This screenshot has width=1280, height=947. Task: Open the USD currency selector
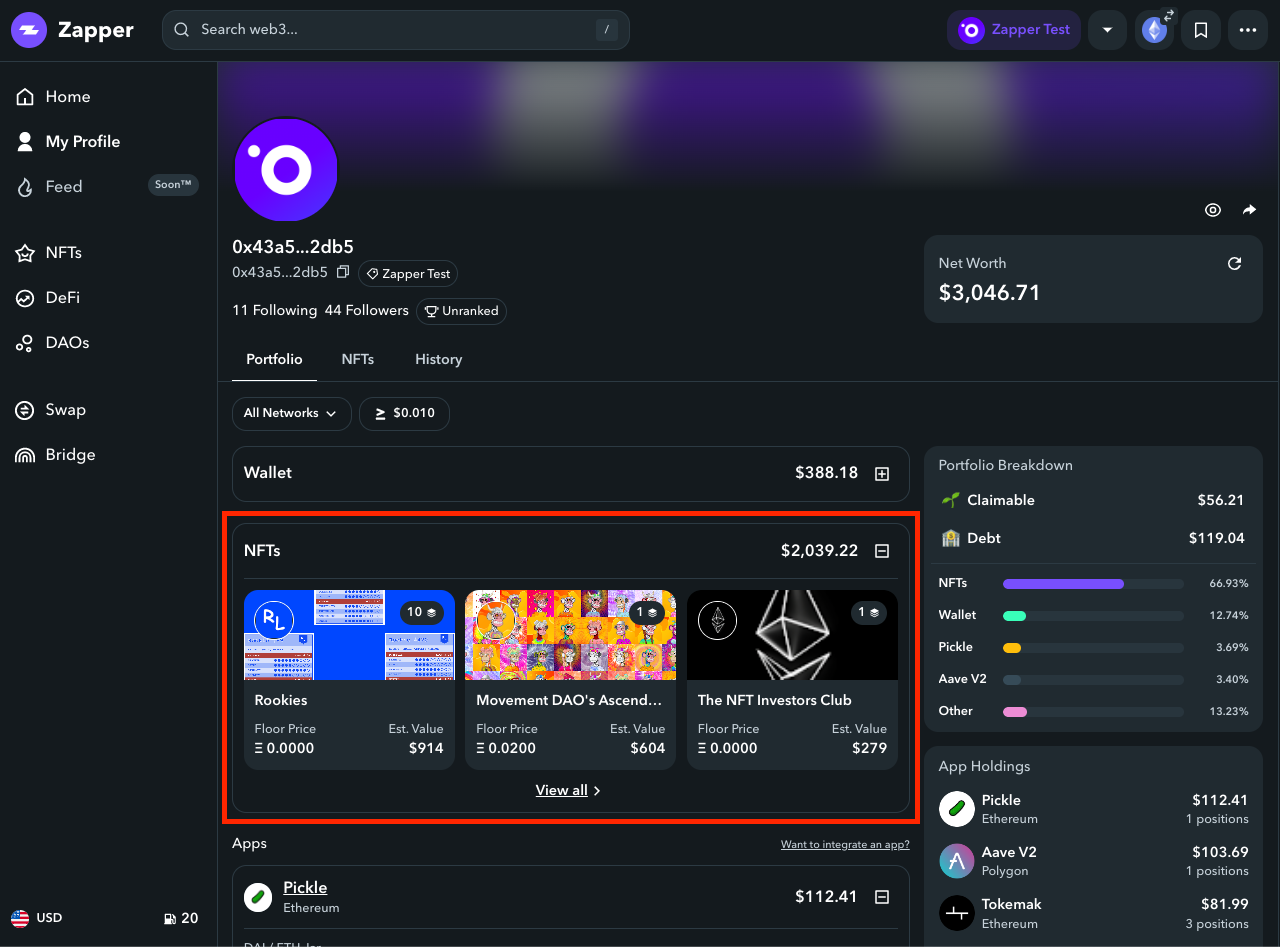point(37,918)
